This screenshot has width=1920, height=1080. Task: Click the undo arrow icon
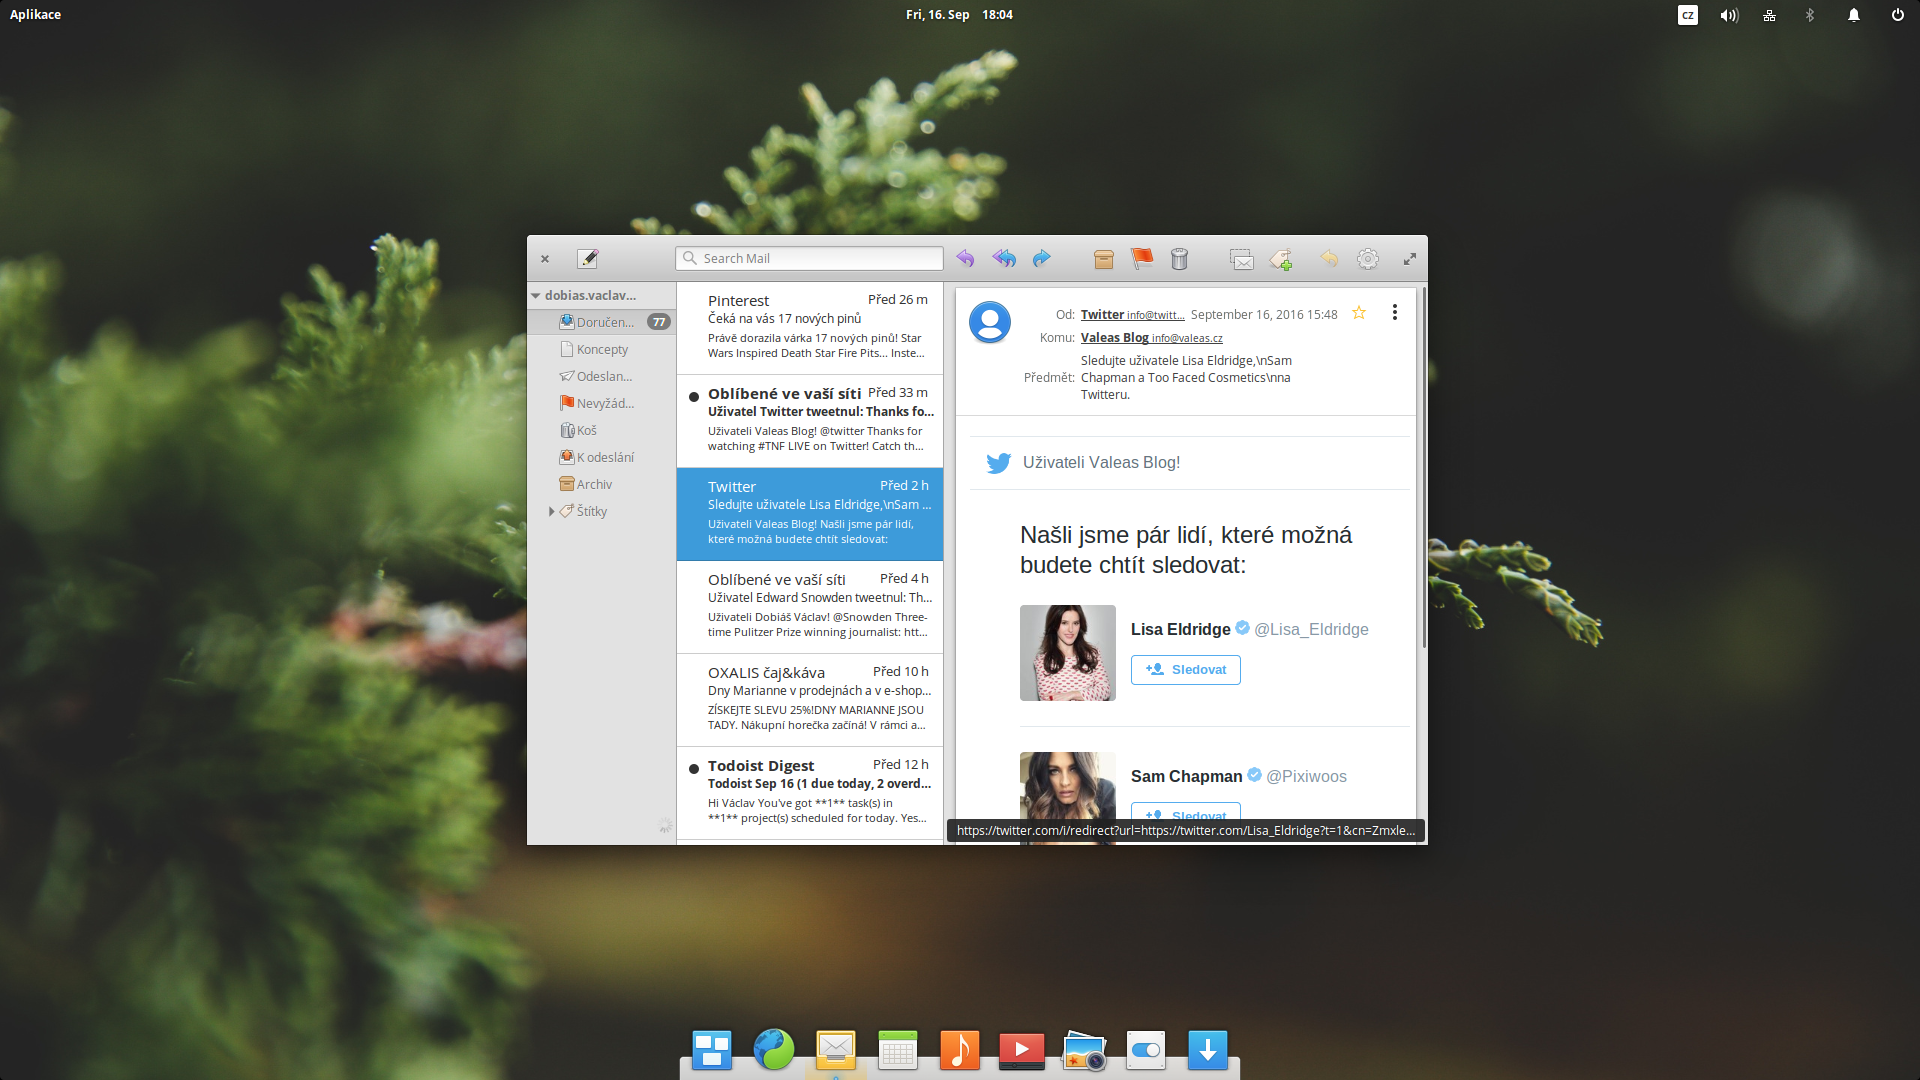[x=1329, y=259]
